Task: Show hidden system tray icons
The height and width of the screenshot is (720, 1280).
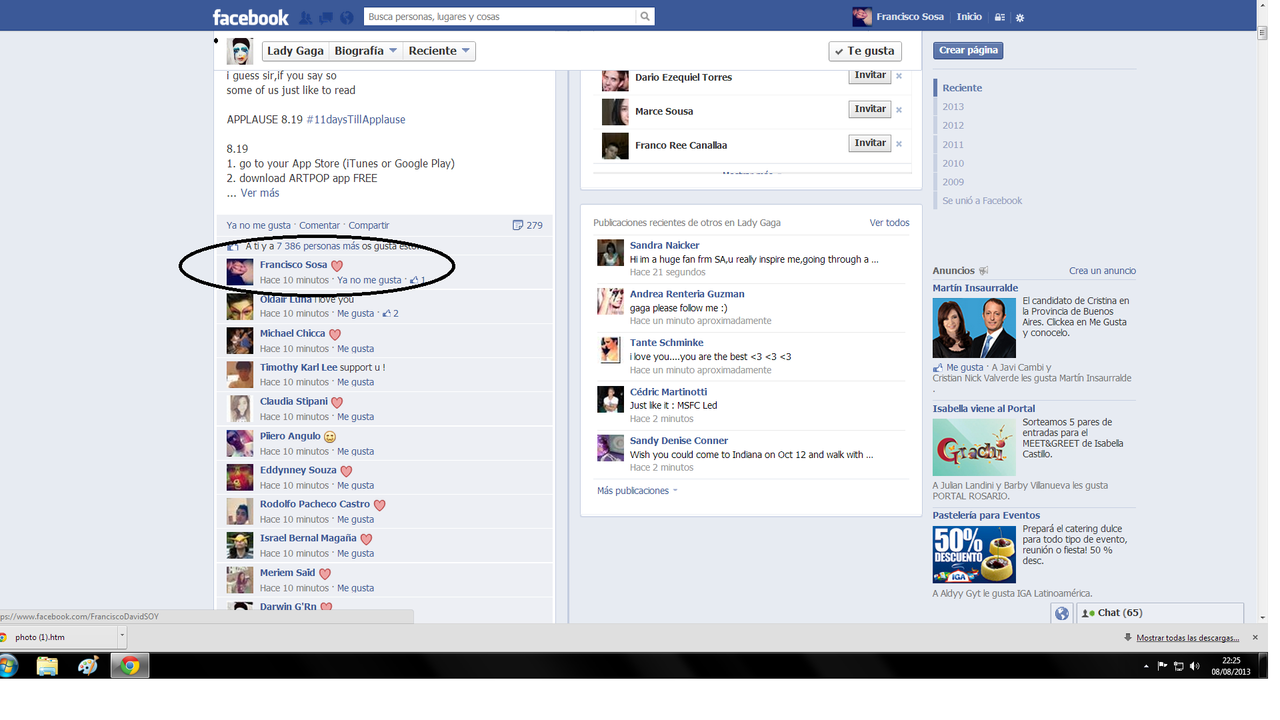Action: pyautogui.click(x=1146, y=666)
